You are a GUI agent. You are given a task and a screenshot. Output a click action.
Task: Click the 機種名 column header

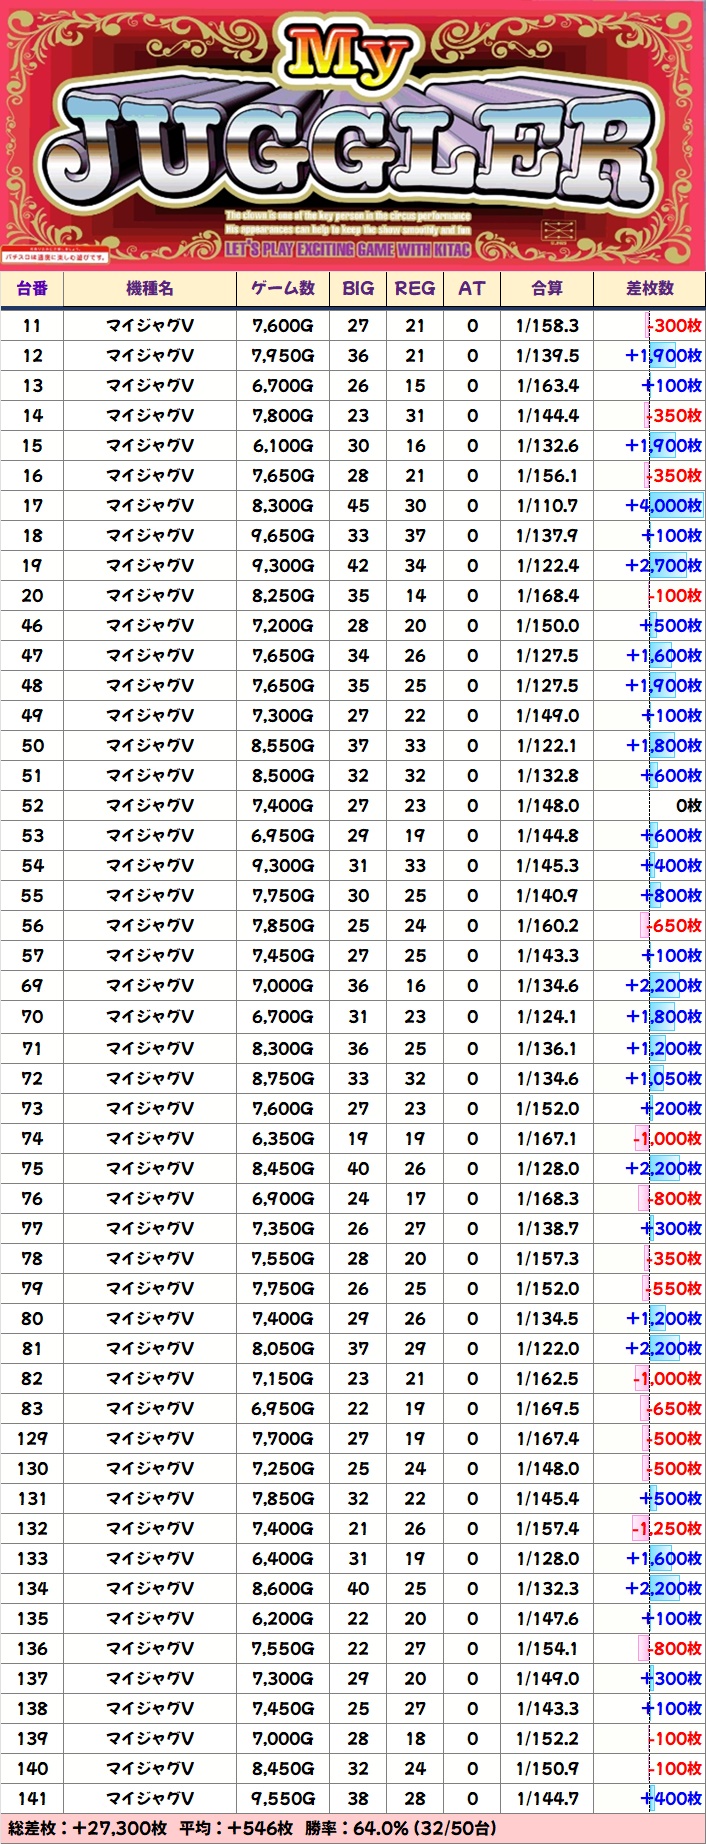[150, 288]
